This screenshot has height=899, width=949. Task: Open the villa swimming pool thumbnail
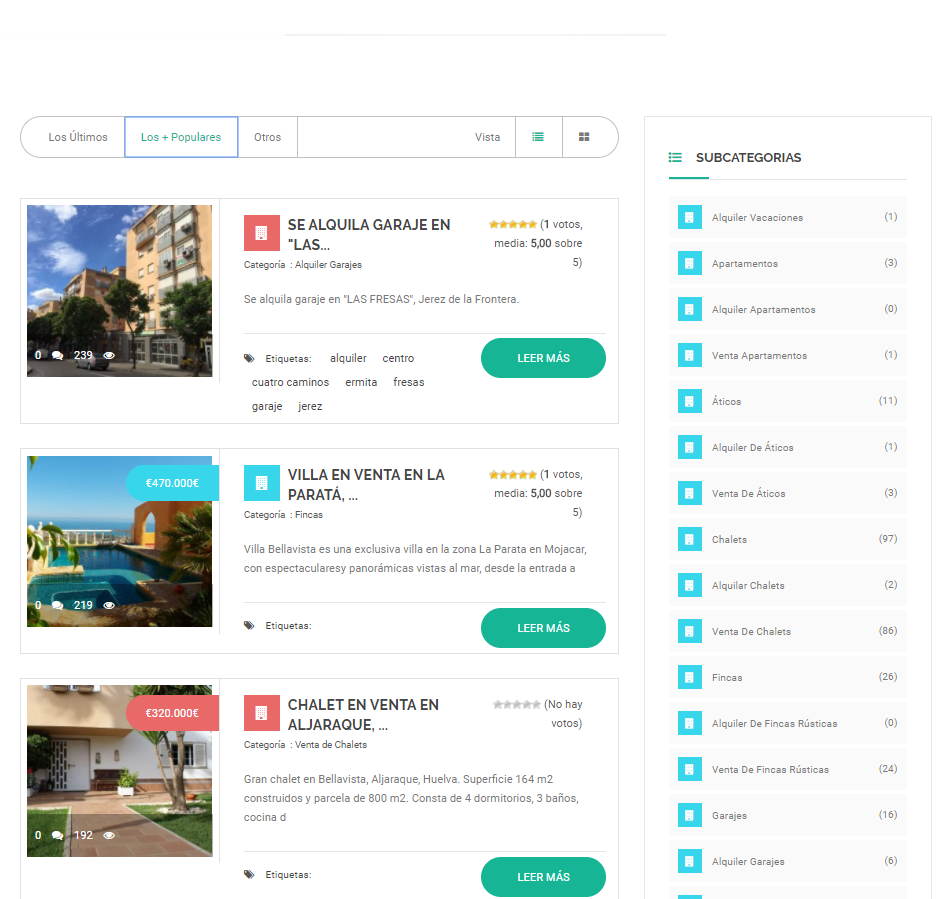pos(119,541)
